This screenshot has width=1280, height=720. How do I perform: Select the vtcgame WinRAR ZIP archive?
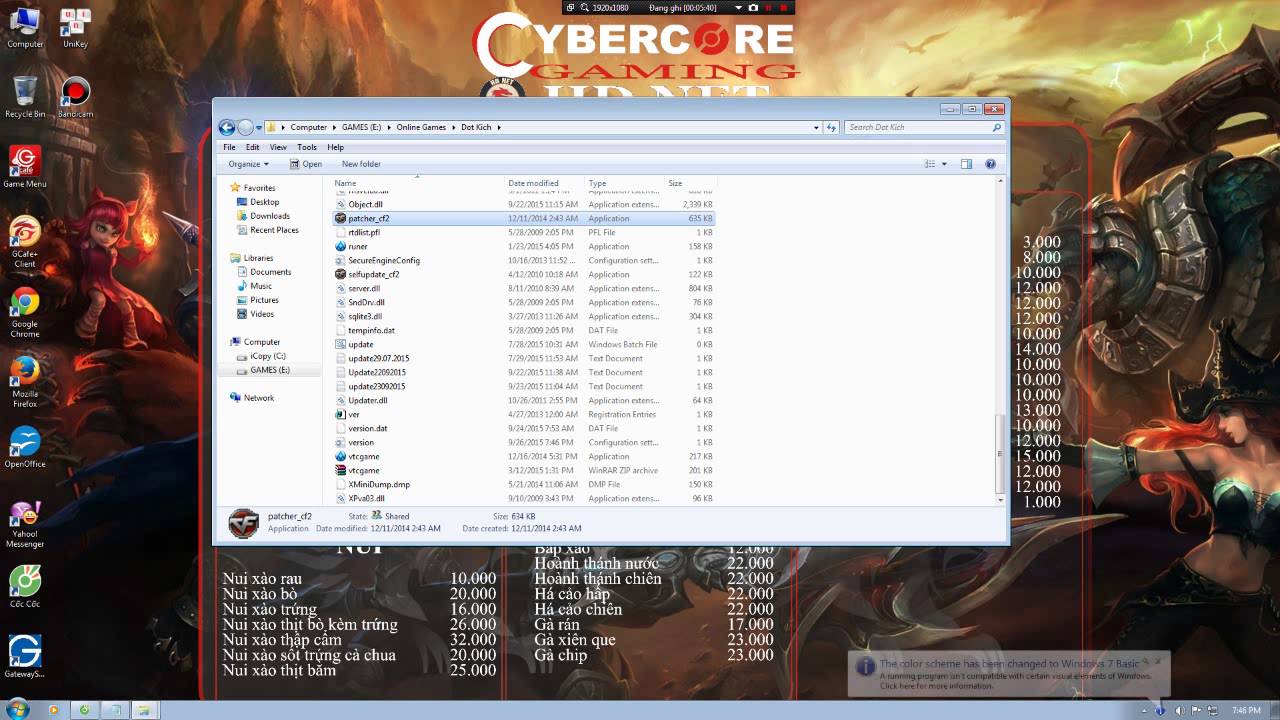524,470
